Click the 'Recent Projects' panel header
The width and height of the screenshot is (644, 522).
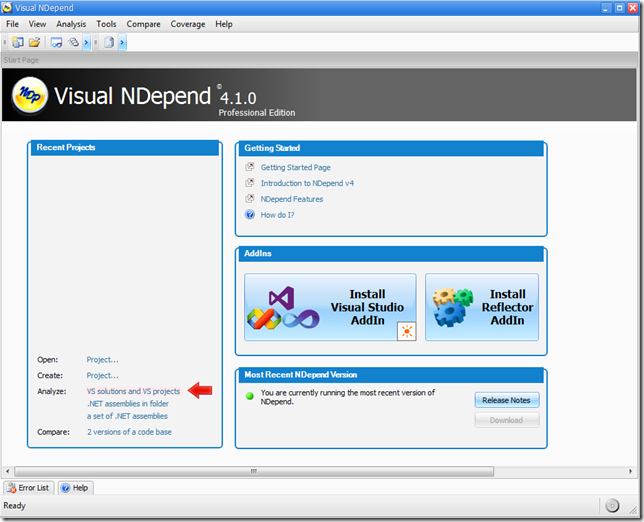point(125,147)
